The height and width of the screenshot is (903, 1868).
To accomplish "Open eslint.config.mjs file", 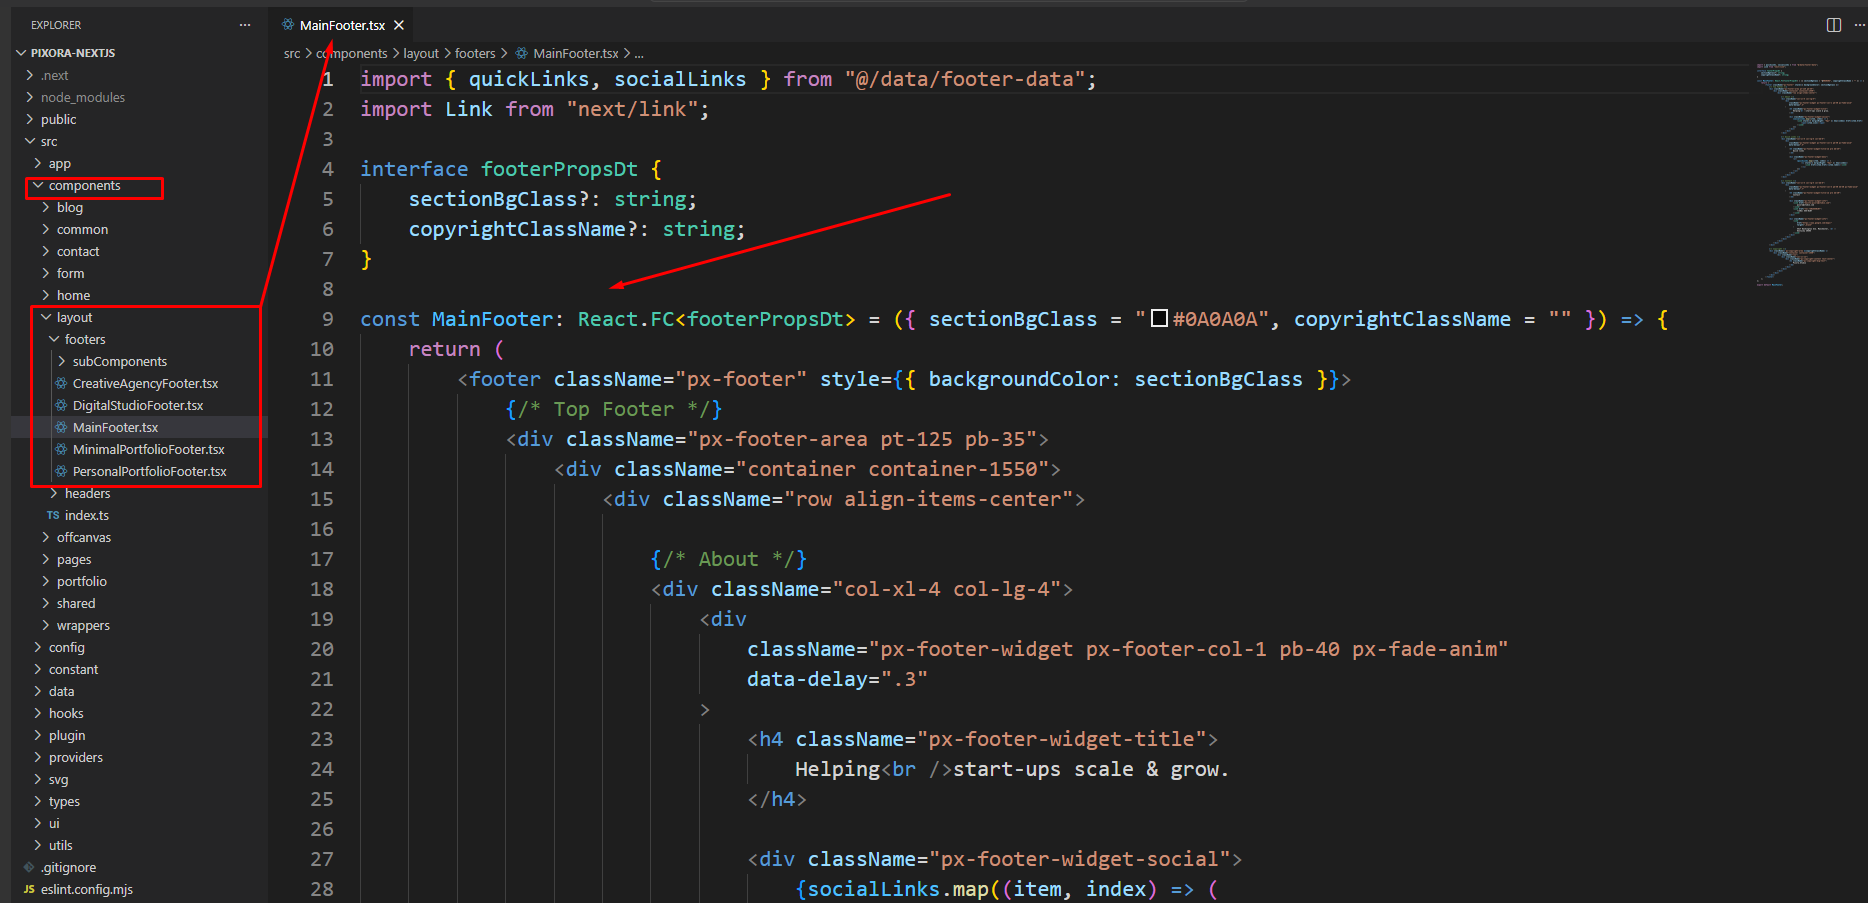I will [87, 890].
